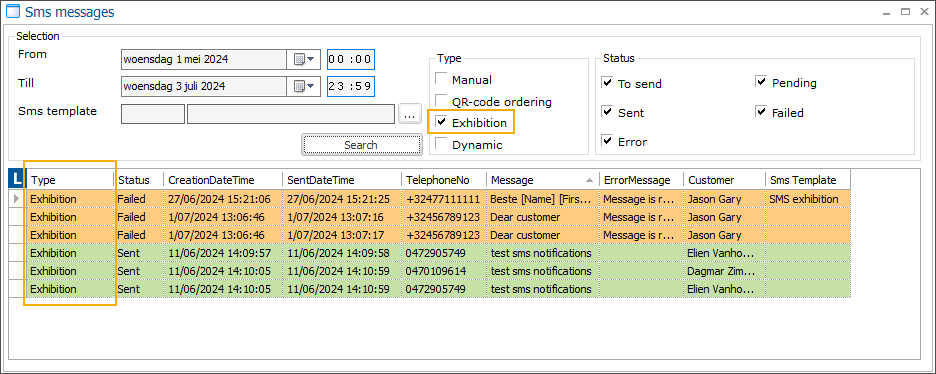Click the sort arrow in the Message column header
Screen dimensions: 936x374
pyautogui.click(x=589, y=180)
